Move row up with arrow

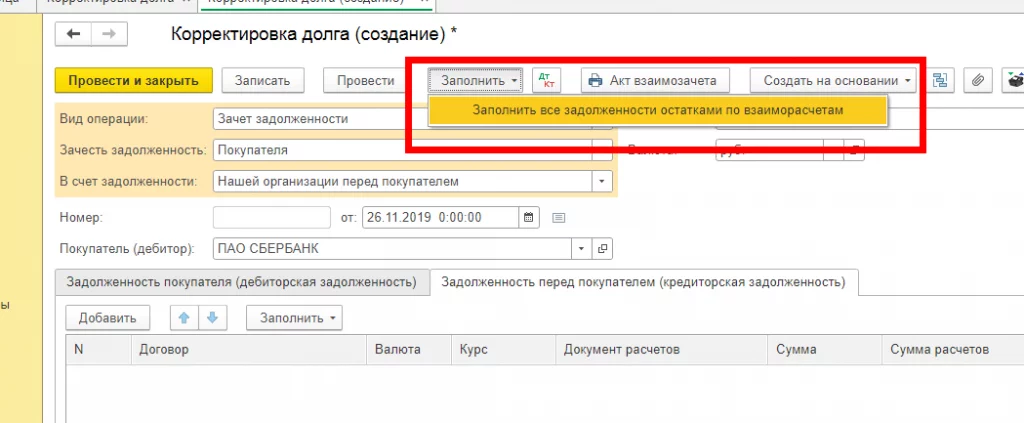tap(184, 318)
